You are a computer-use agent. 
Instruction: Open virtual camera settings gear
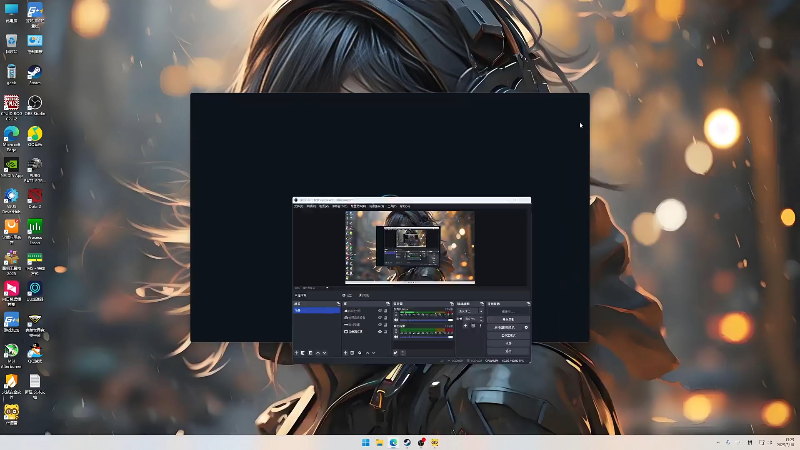point(526,328)
